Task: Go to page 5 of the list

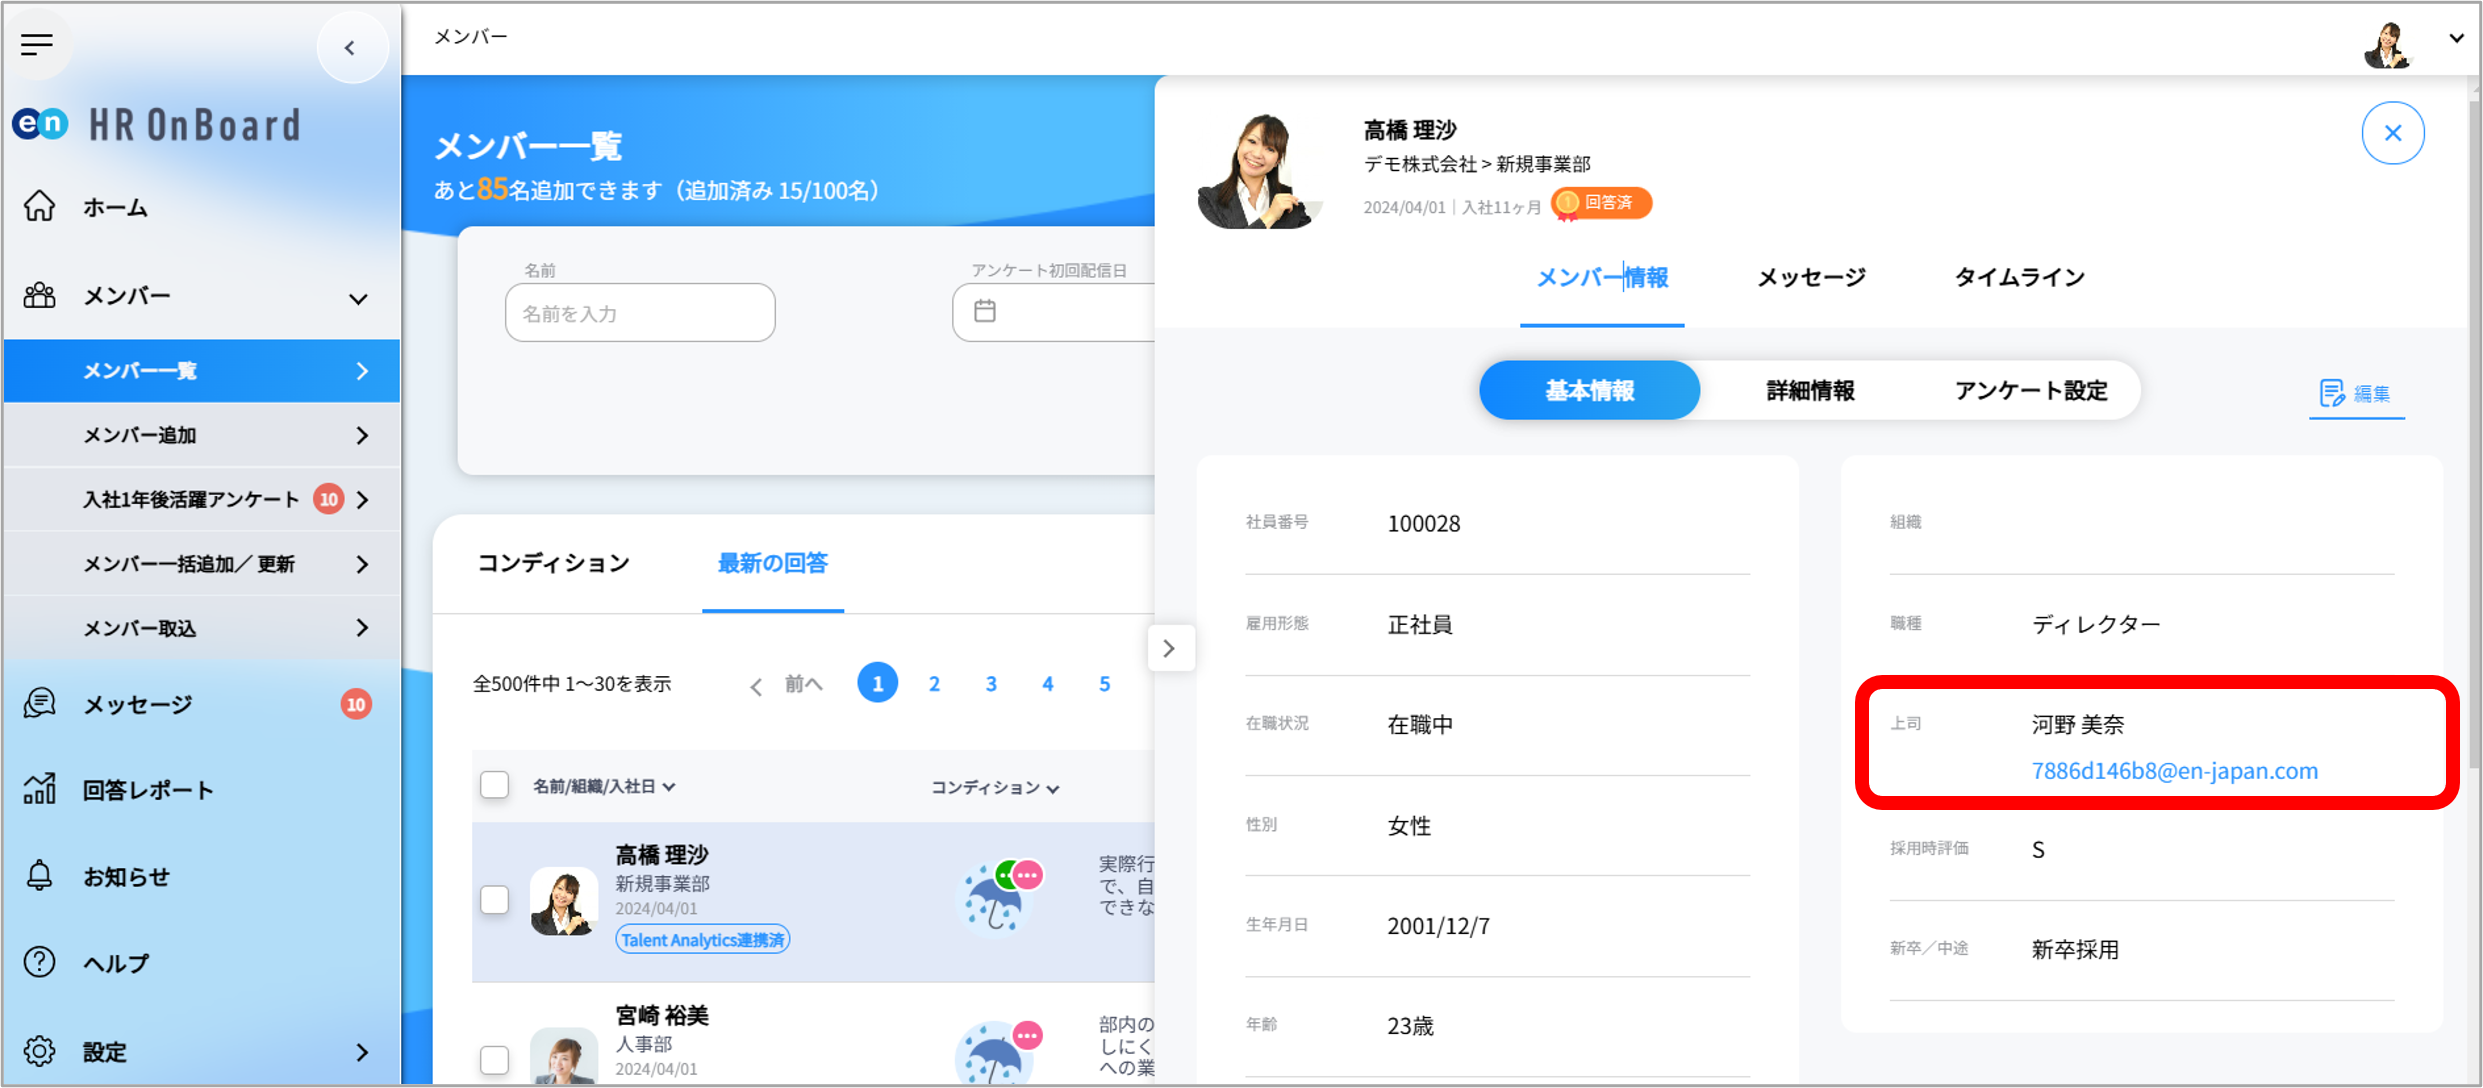Action: pyautogui.click(x=1105, y=684)
